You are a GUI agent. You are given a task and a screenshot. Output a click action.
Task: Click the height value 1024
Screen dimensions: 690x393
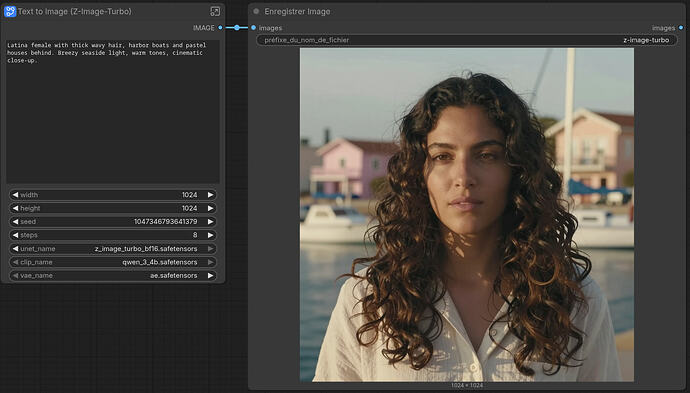(x=189, y=208)
